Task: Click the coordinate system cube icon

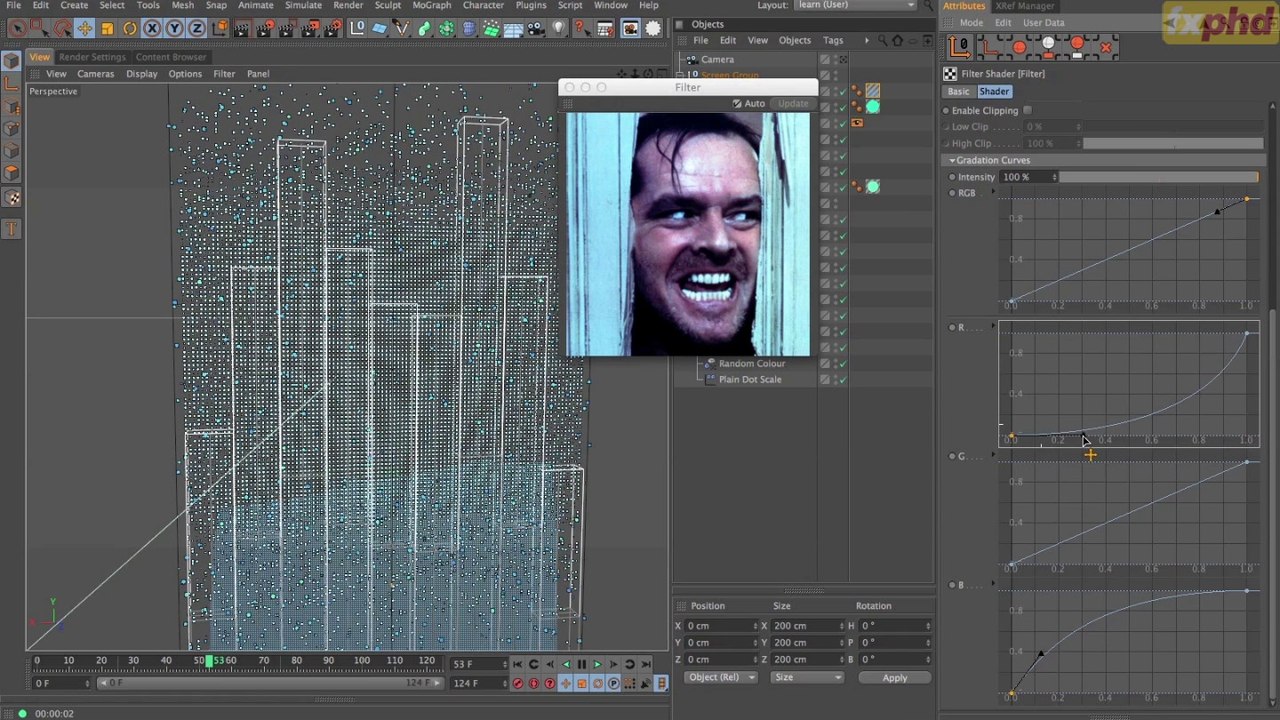Action: [220, 28]
